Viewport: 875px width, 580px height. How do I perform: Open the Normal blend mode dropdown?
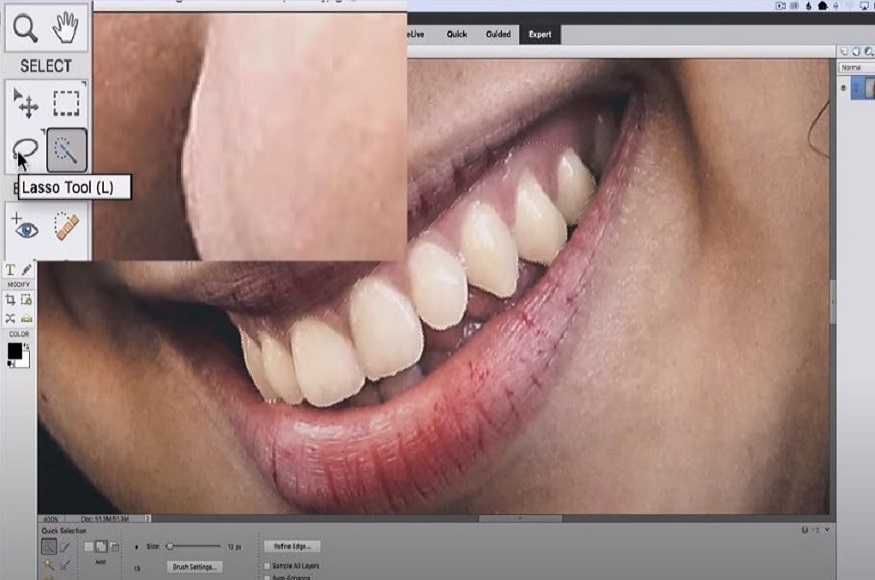(856, 68)
